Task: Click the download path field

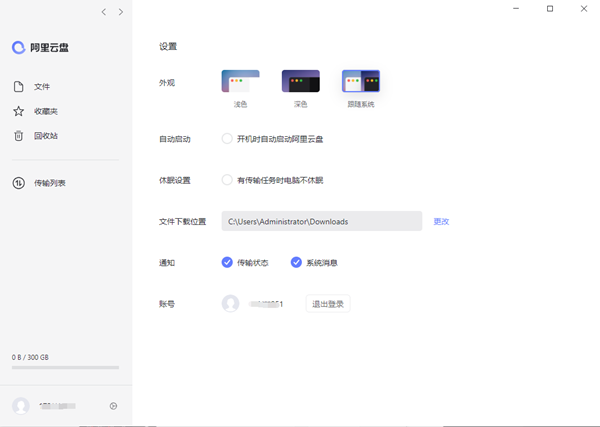Action: coord(321,221)
